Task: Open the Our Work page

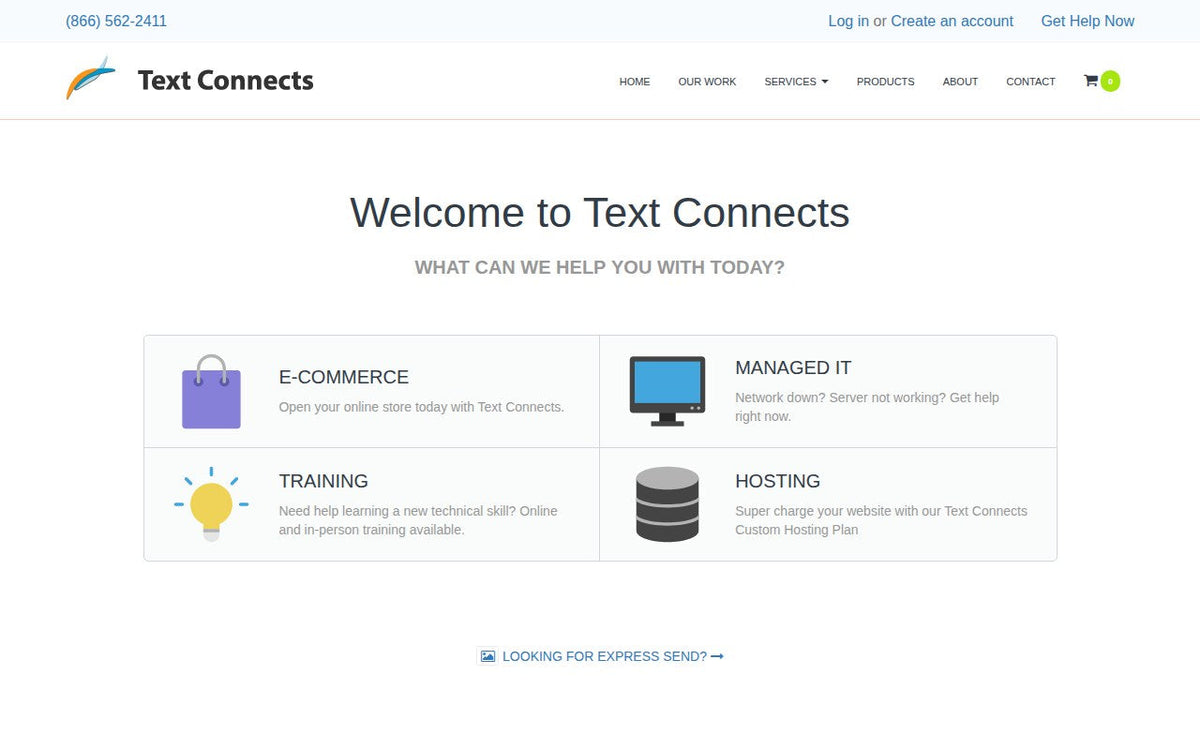Action: pos(707,82)
